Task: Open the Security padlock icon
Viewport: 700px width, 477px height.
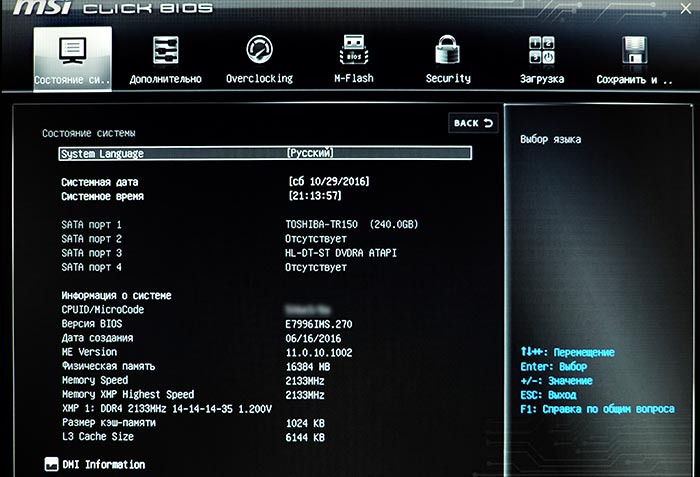Action: (448, 49)
